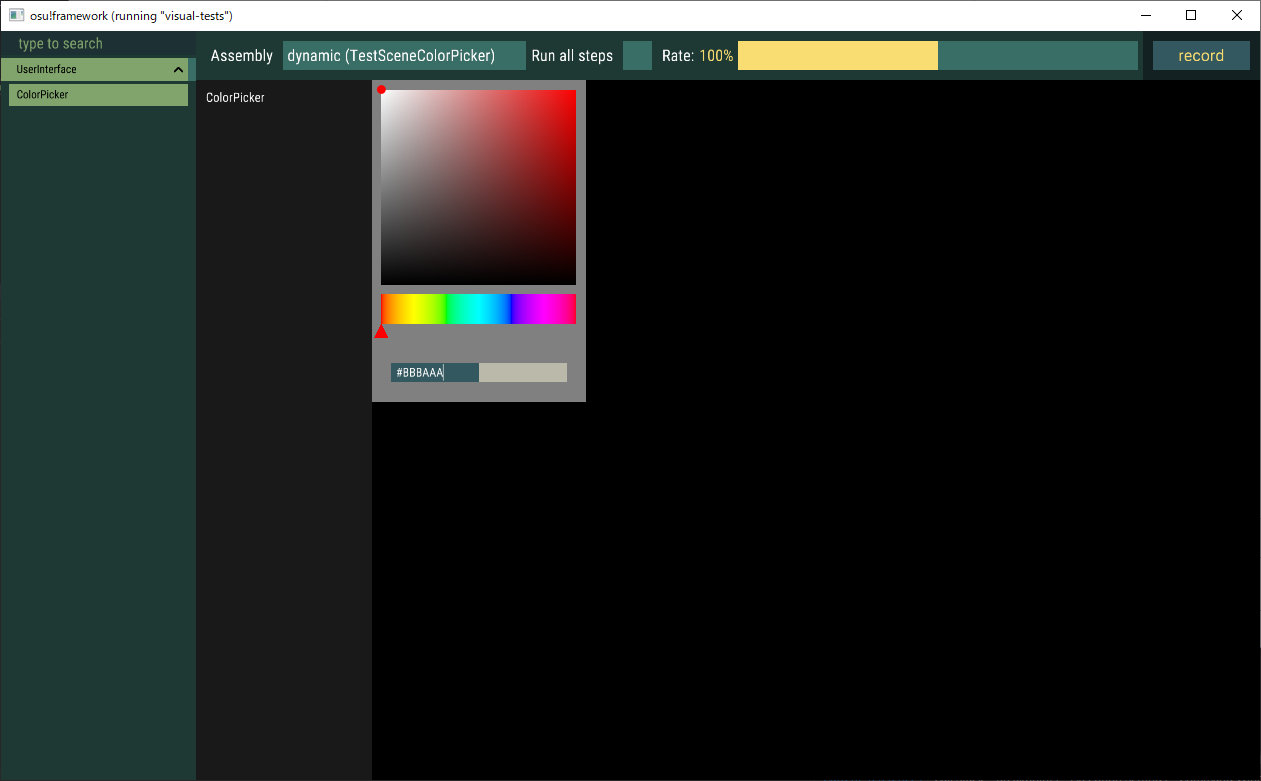Adjust the yellow Rate slider

click(837, 55)
